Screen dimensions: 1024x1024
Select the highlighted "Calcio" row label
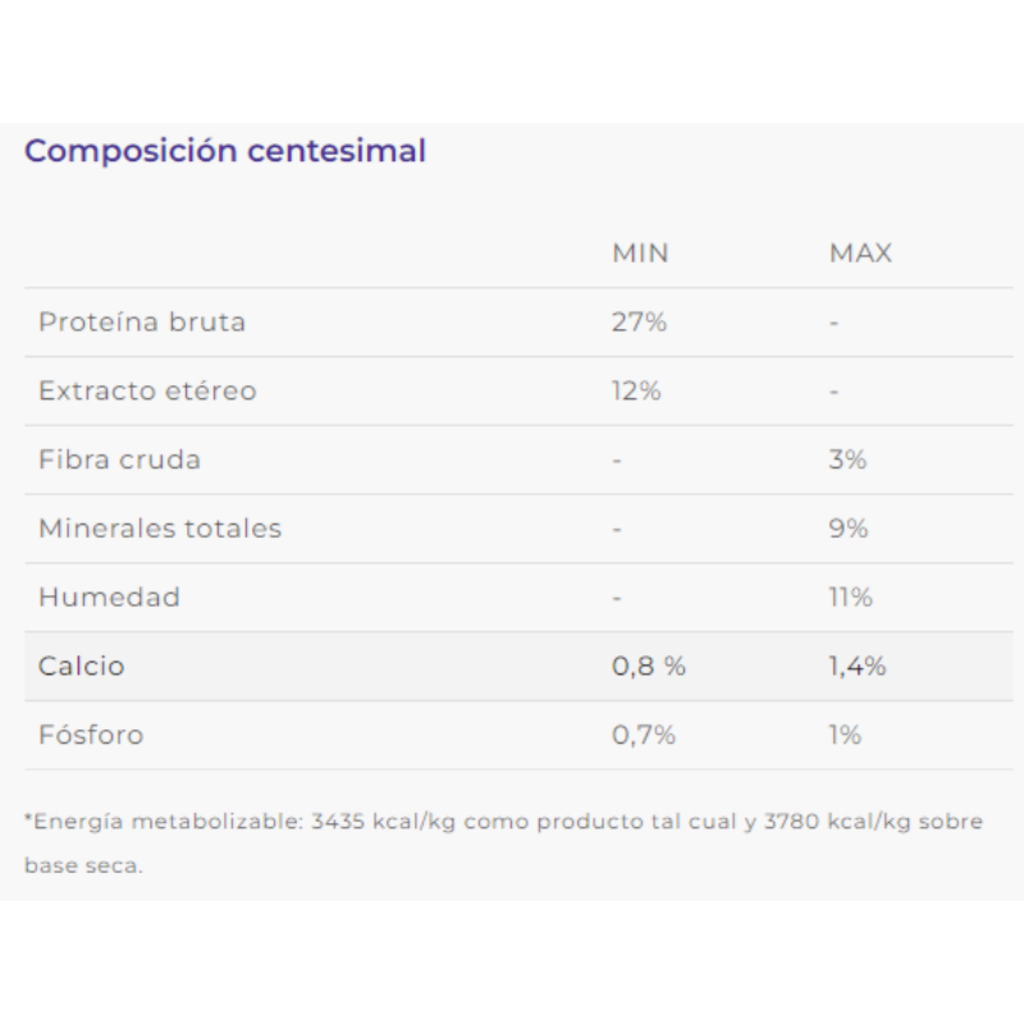81,666
